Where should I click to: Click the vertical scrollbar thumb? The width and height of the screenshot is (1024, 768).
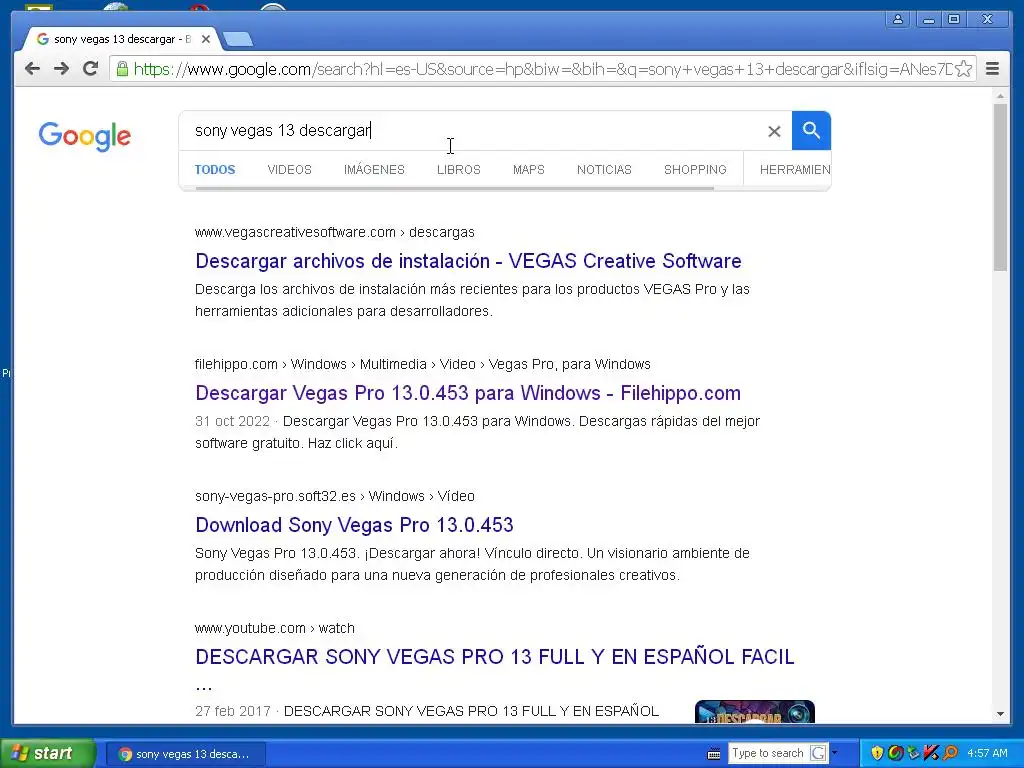1000,187
